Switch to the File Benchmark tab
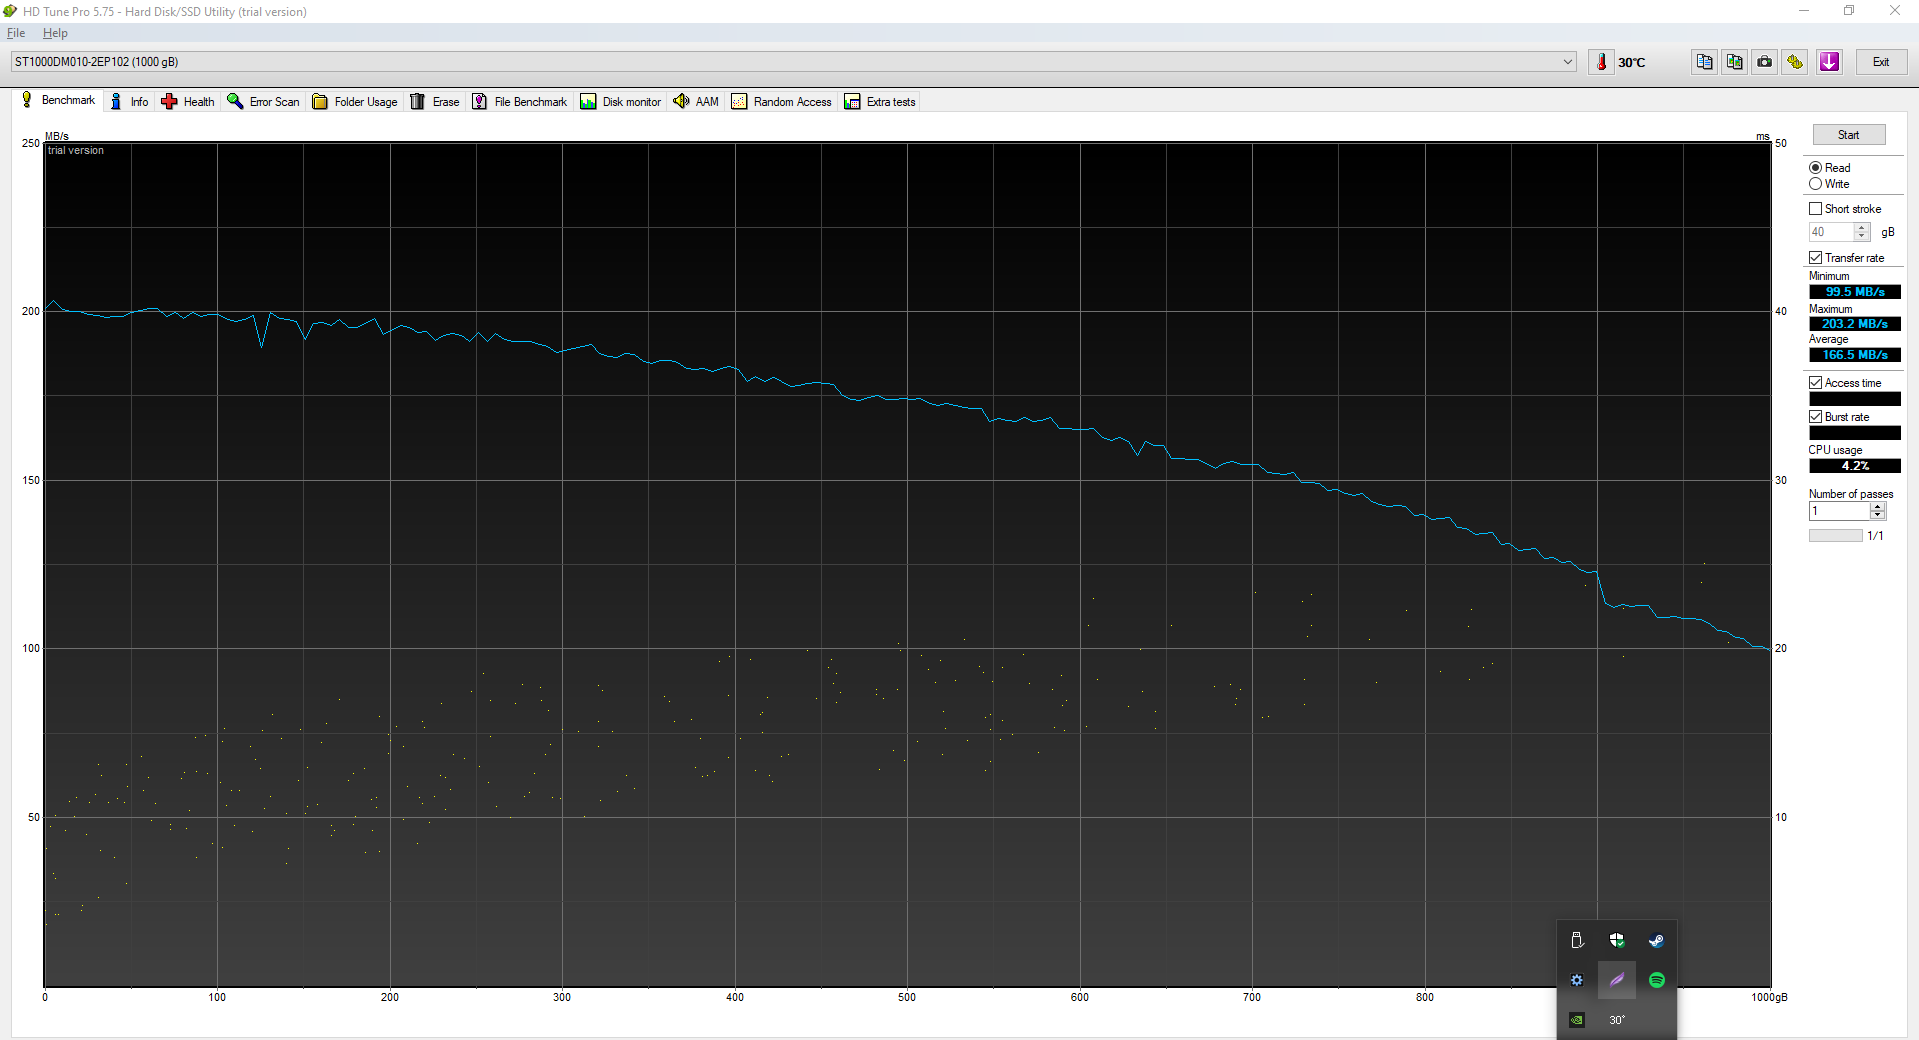Viewport: 1919px width, 1040px height. click(x=519, y=102)
